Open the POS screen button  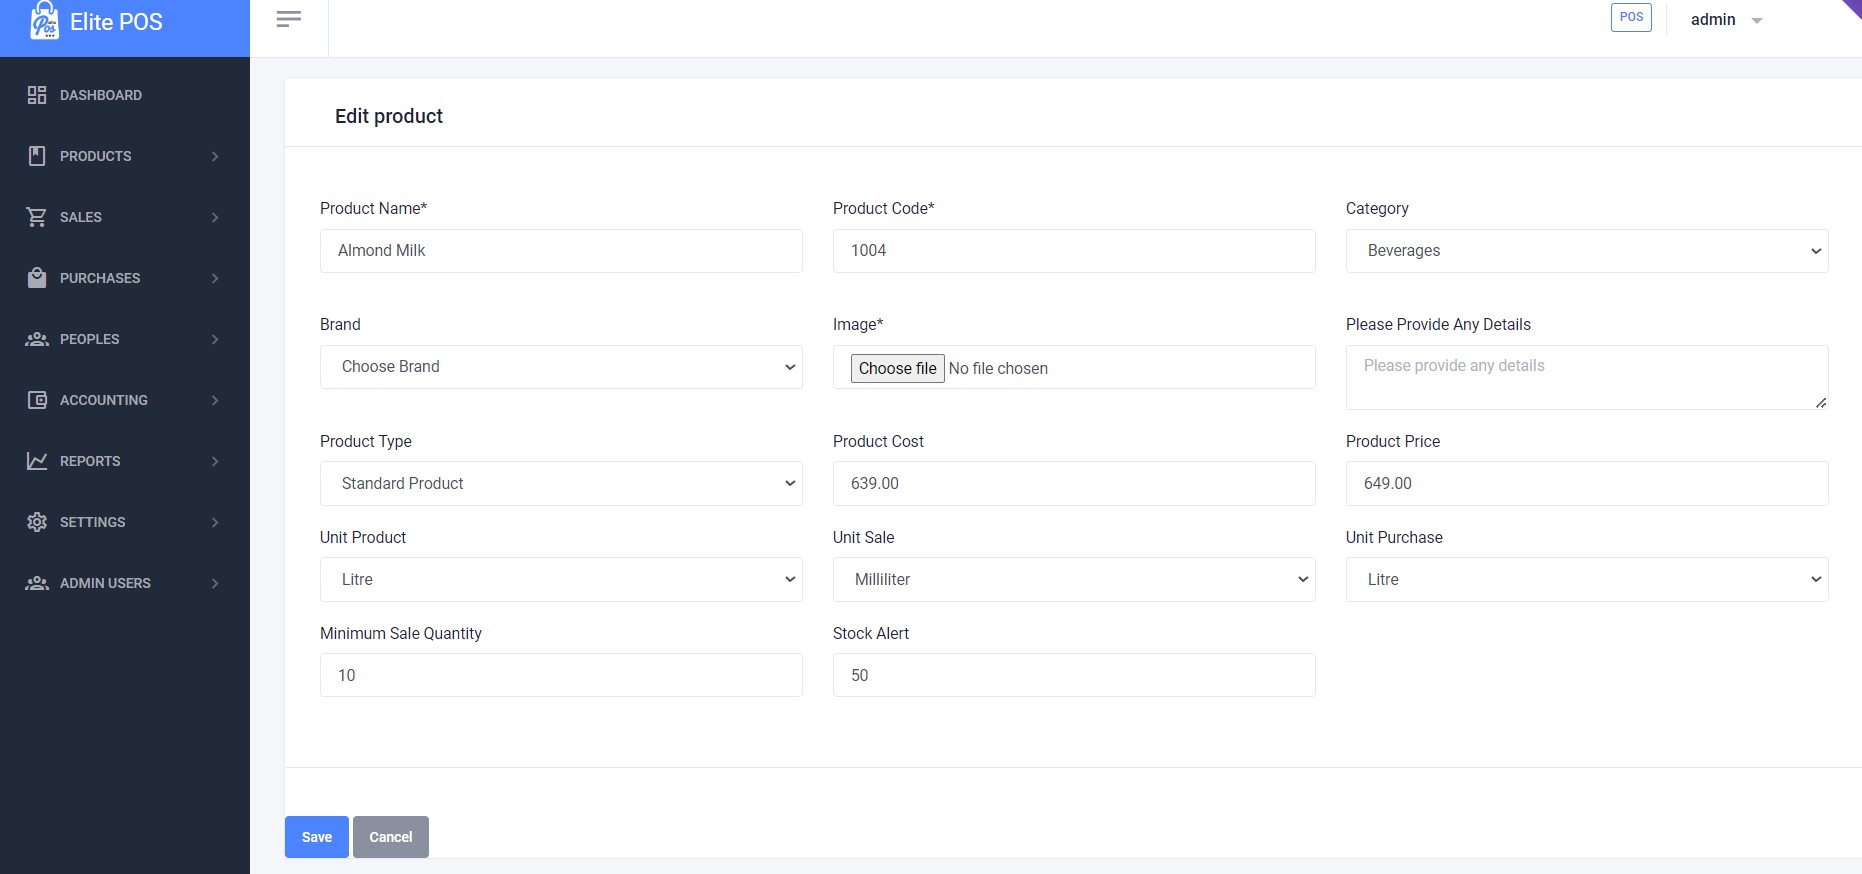pyautogui.click(x=1631, y=17)
